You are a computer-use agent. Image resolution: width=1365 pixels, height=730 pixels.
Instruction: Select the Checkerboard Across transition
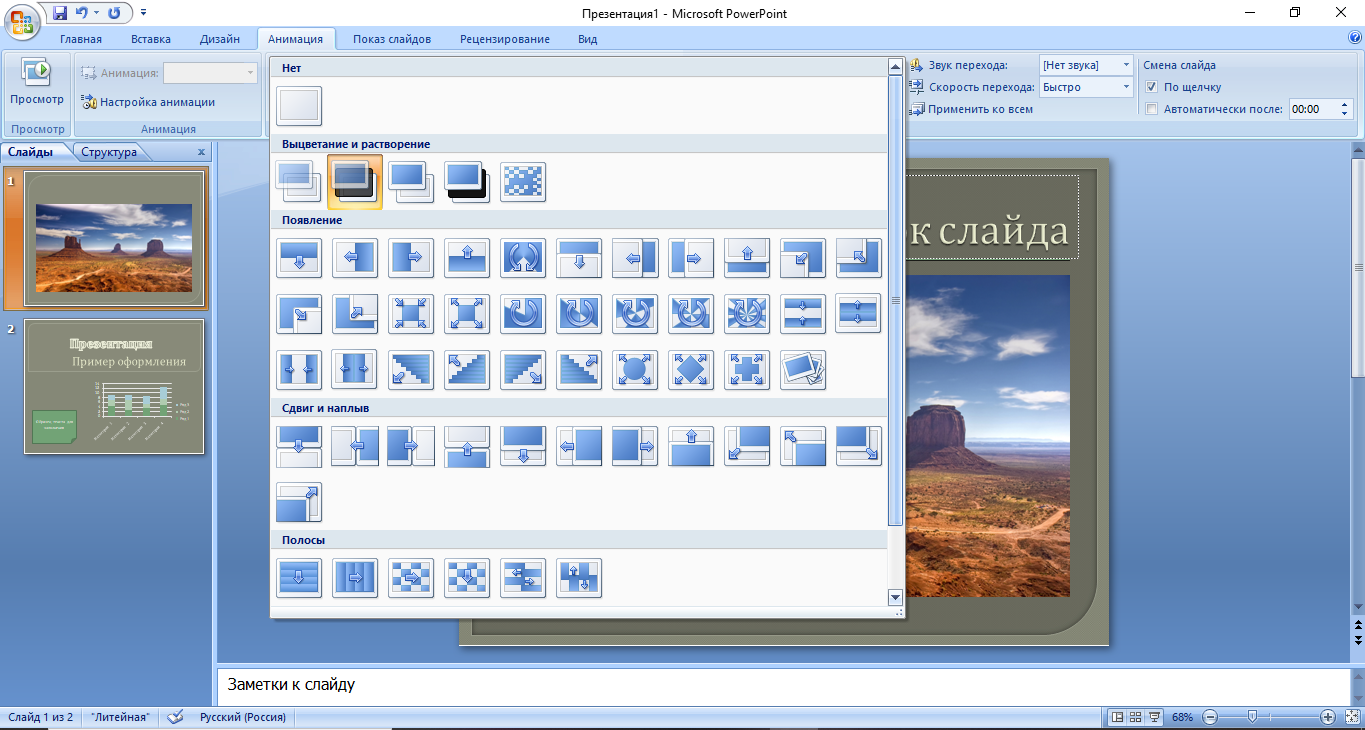pos(411,578)
